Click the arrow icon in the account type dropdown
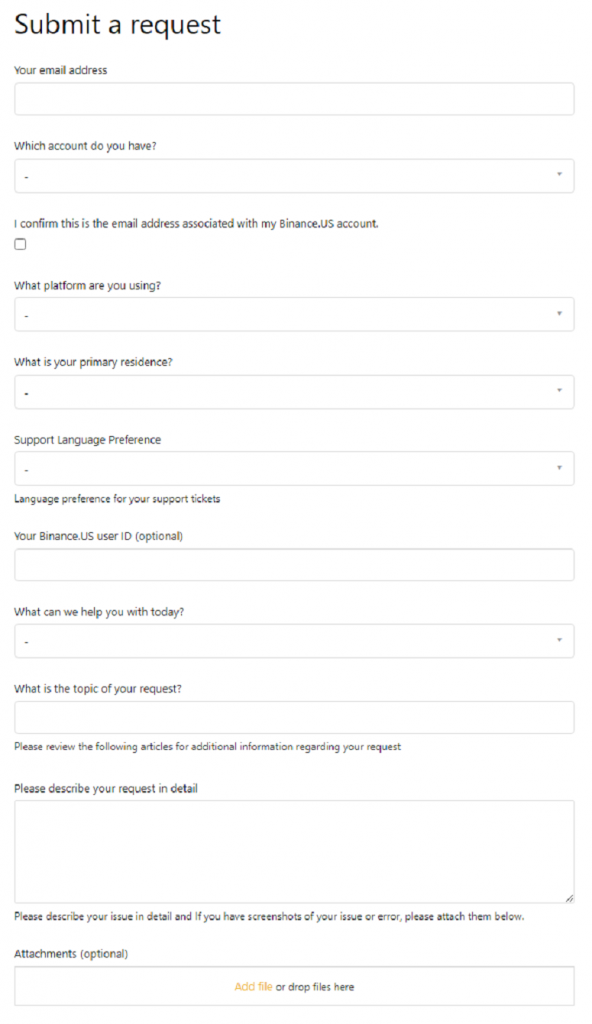 pos(559,174)
